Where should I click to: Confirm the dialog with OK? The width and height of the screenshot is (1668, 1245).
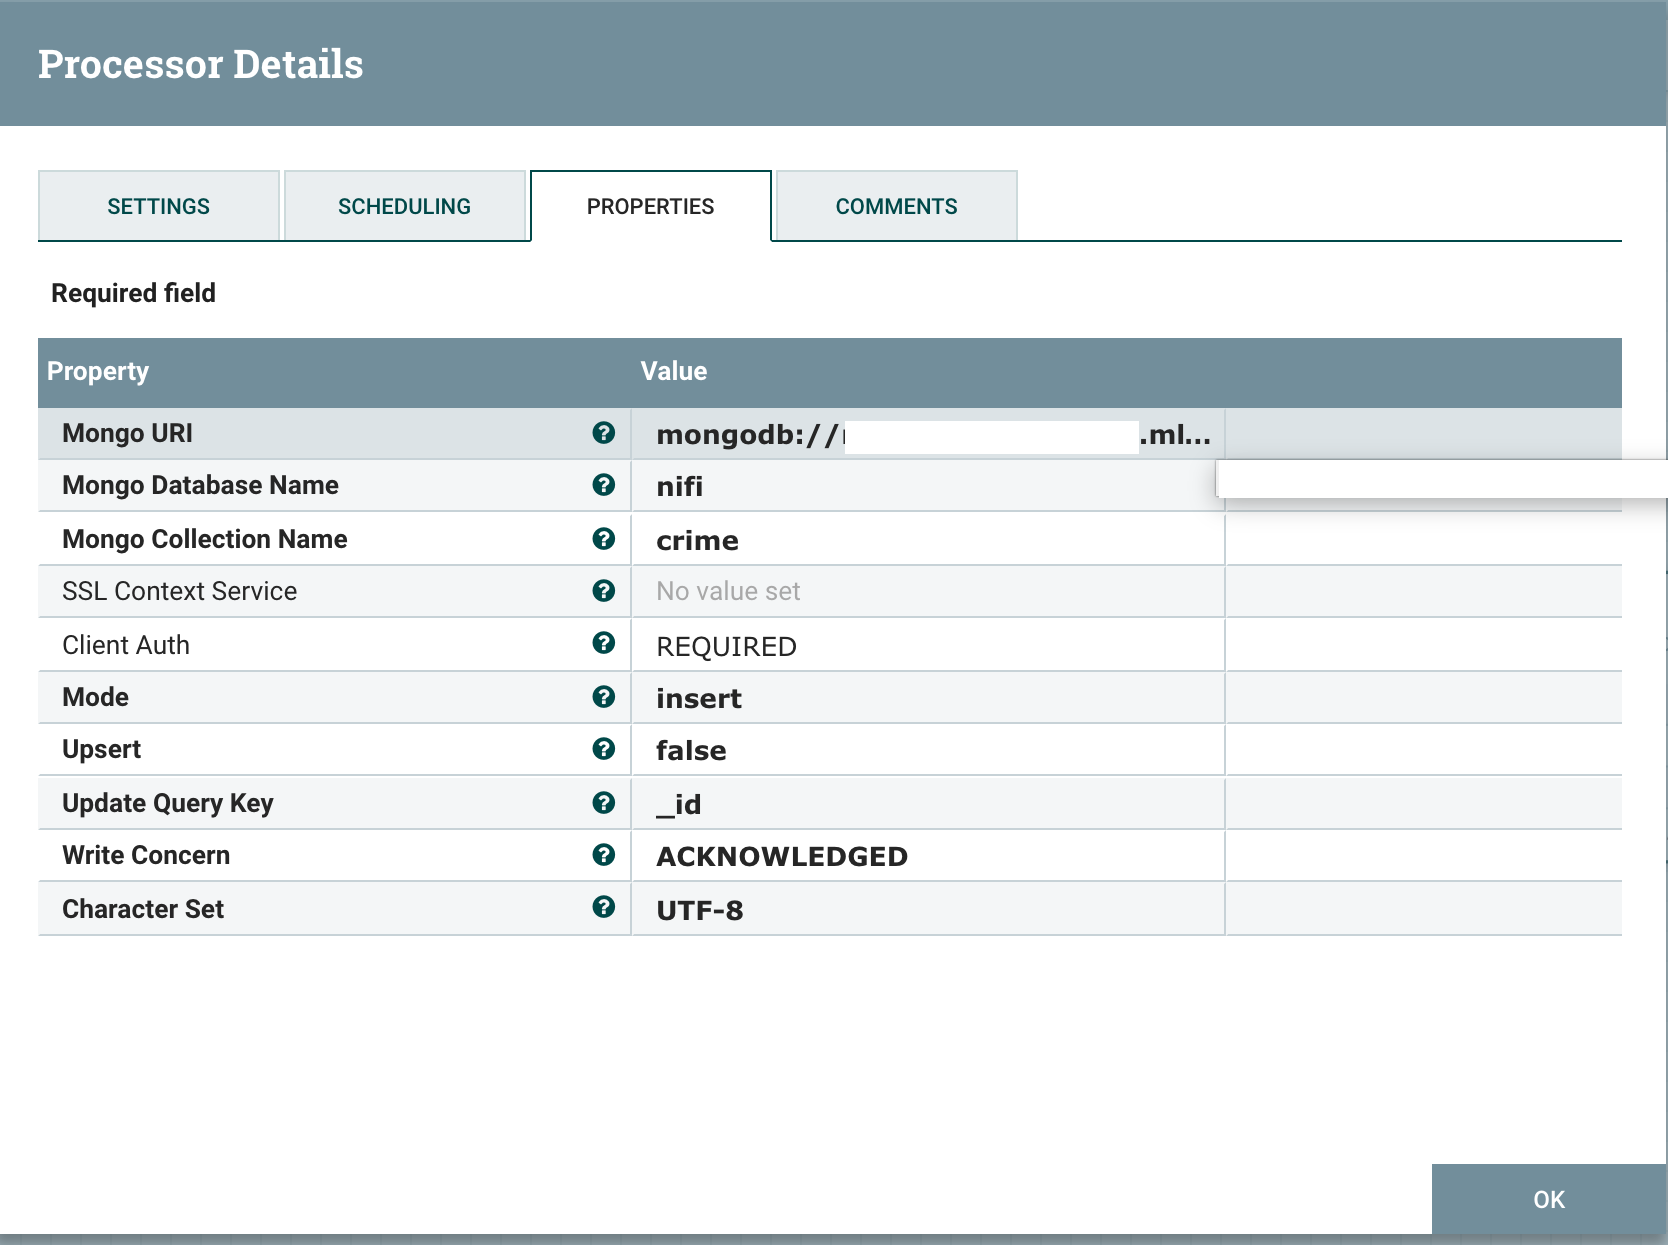[x=1548, y=1199]
